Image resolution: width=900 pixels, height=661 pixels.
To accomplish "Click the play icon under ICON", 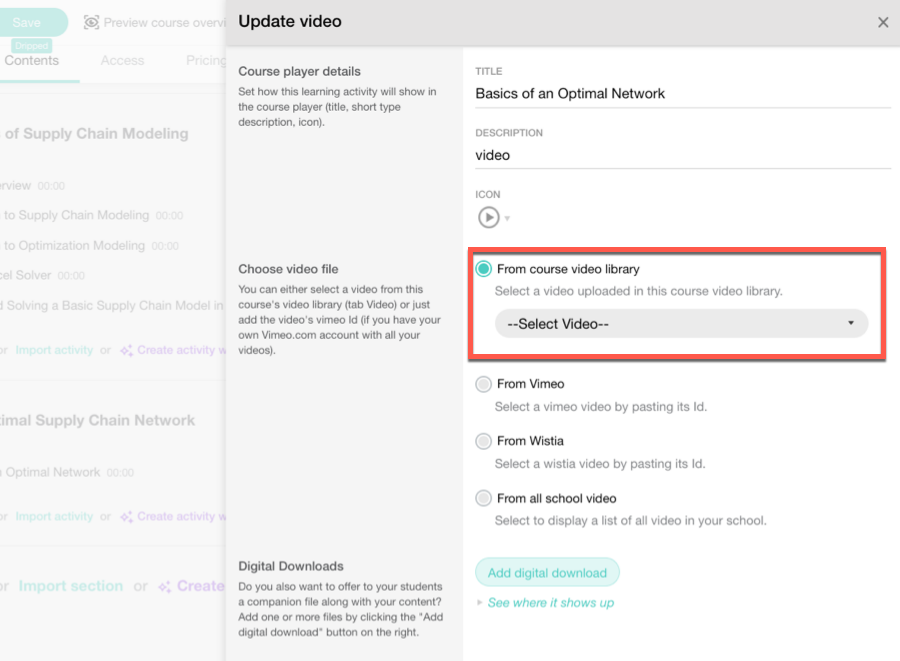I will [487, 217].
